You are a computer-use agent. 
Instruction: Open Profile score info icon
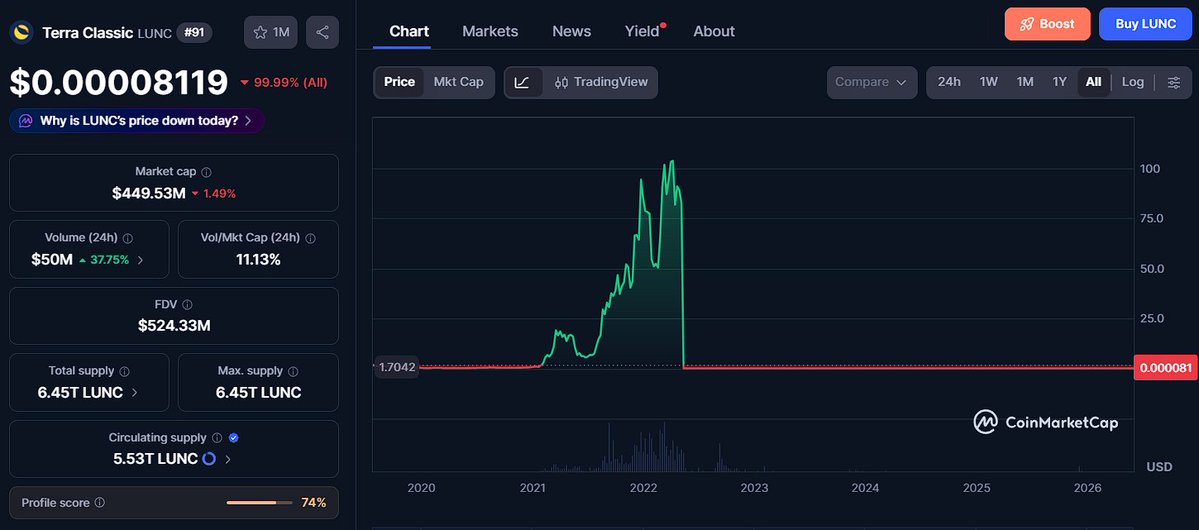pos(99,503)
